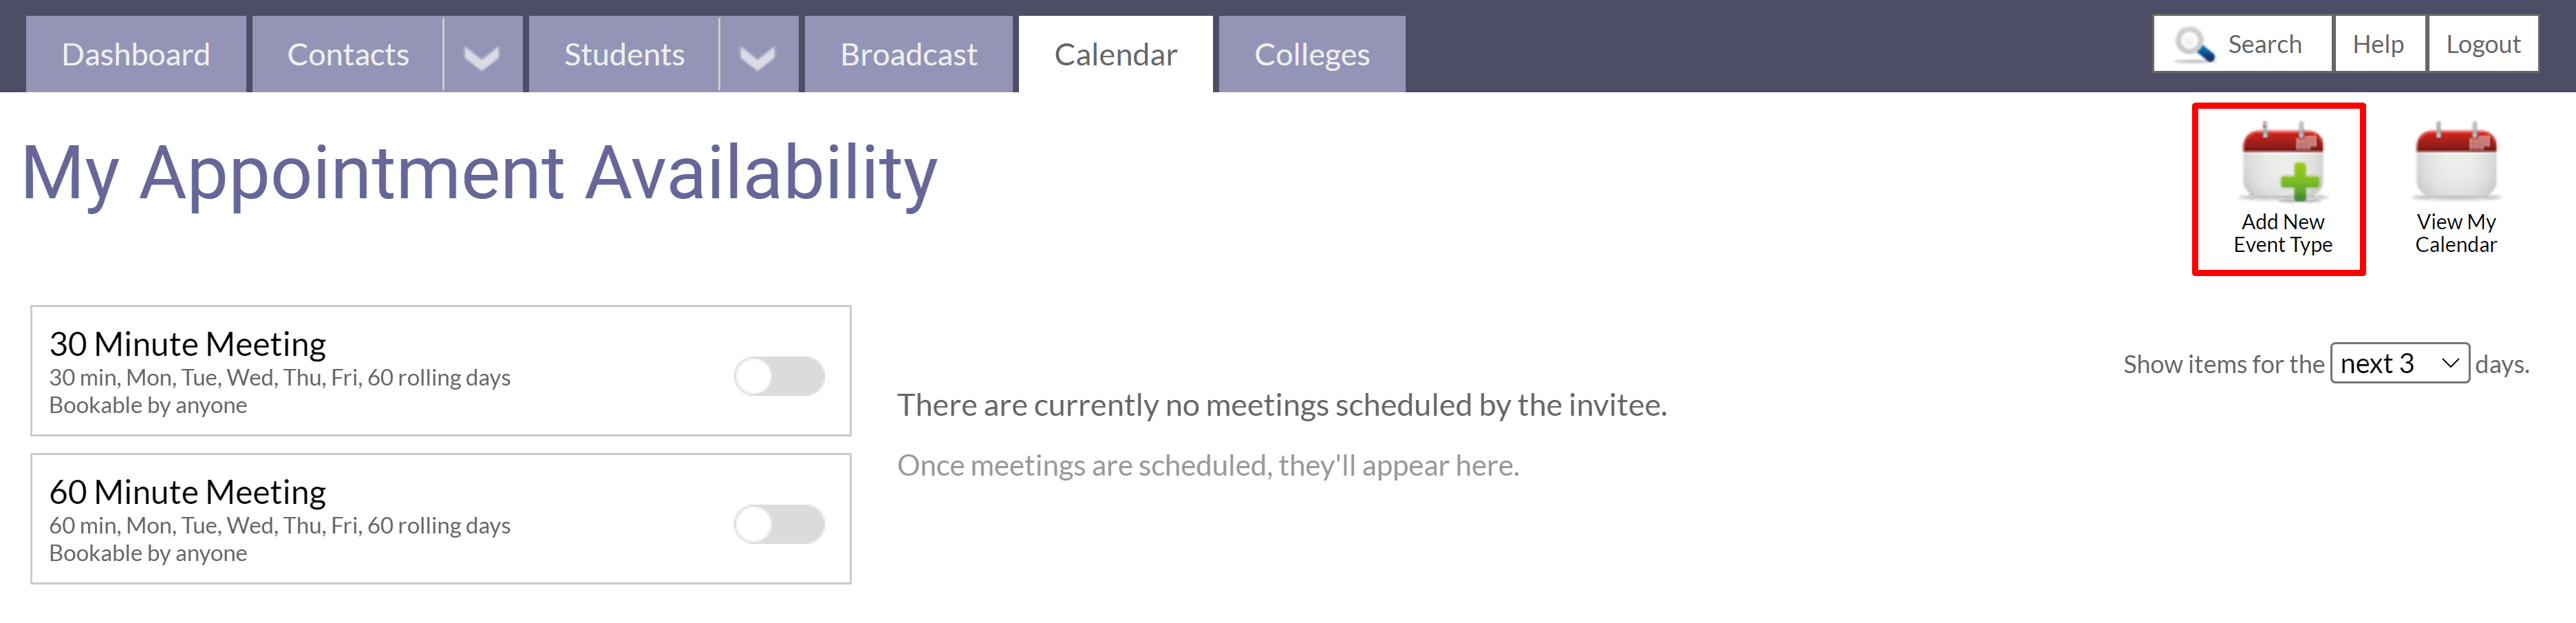Viewport: 2576px width, 623px height.
Task: Expand the Students dropdown arrow
Action: pos(758,55)
